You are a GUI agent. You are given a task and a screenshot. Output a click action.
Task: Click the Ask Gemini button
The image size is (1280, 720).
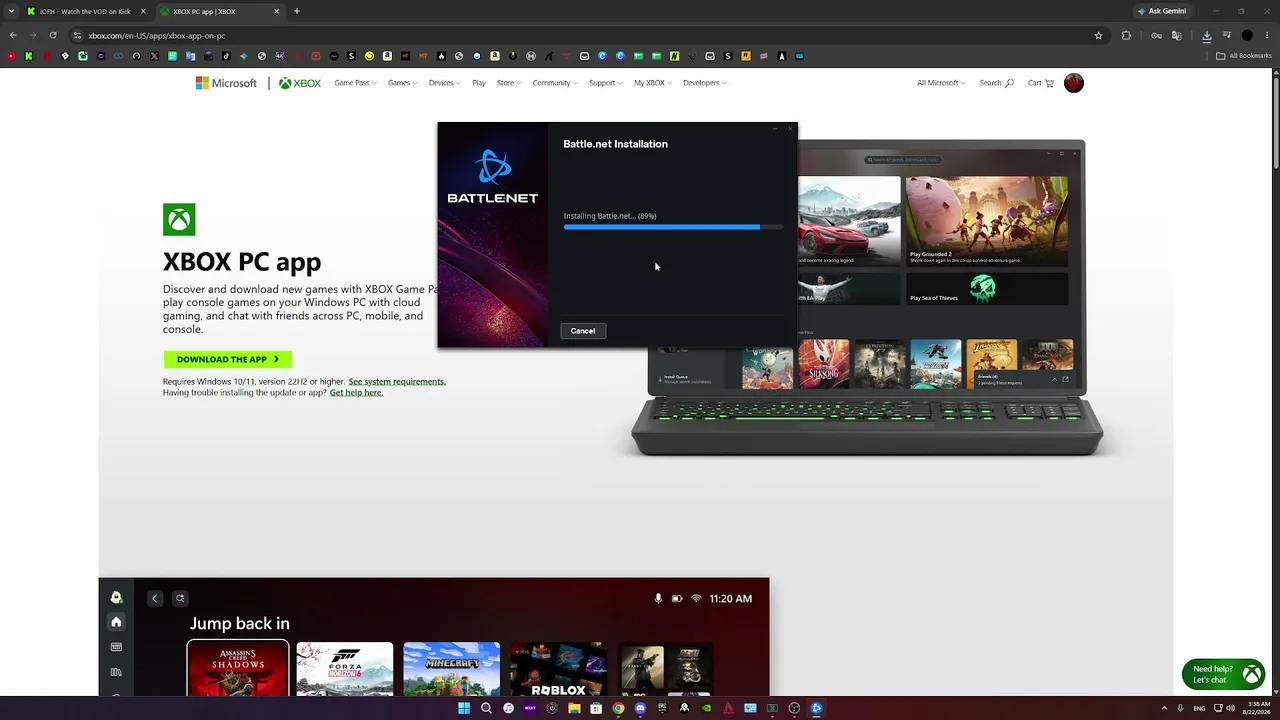(1161, 11)
